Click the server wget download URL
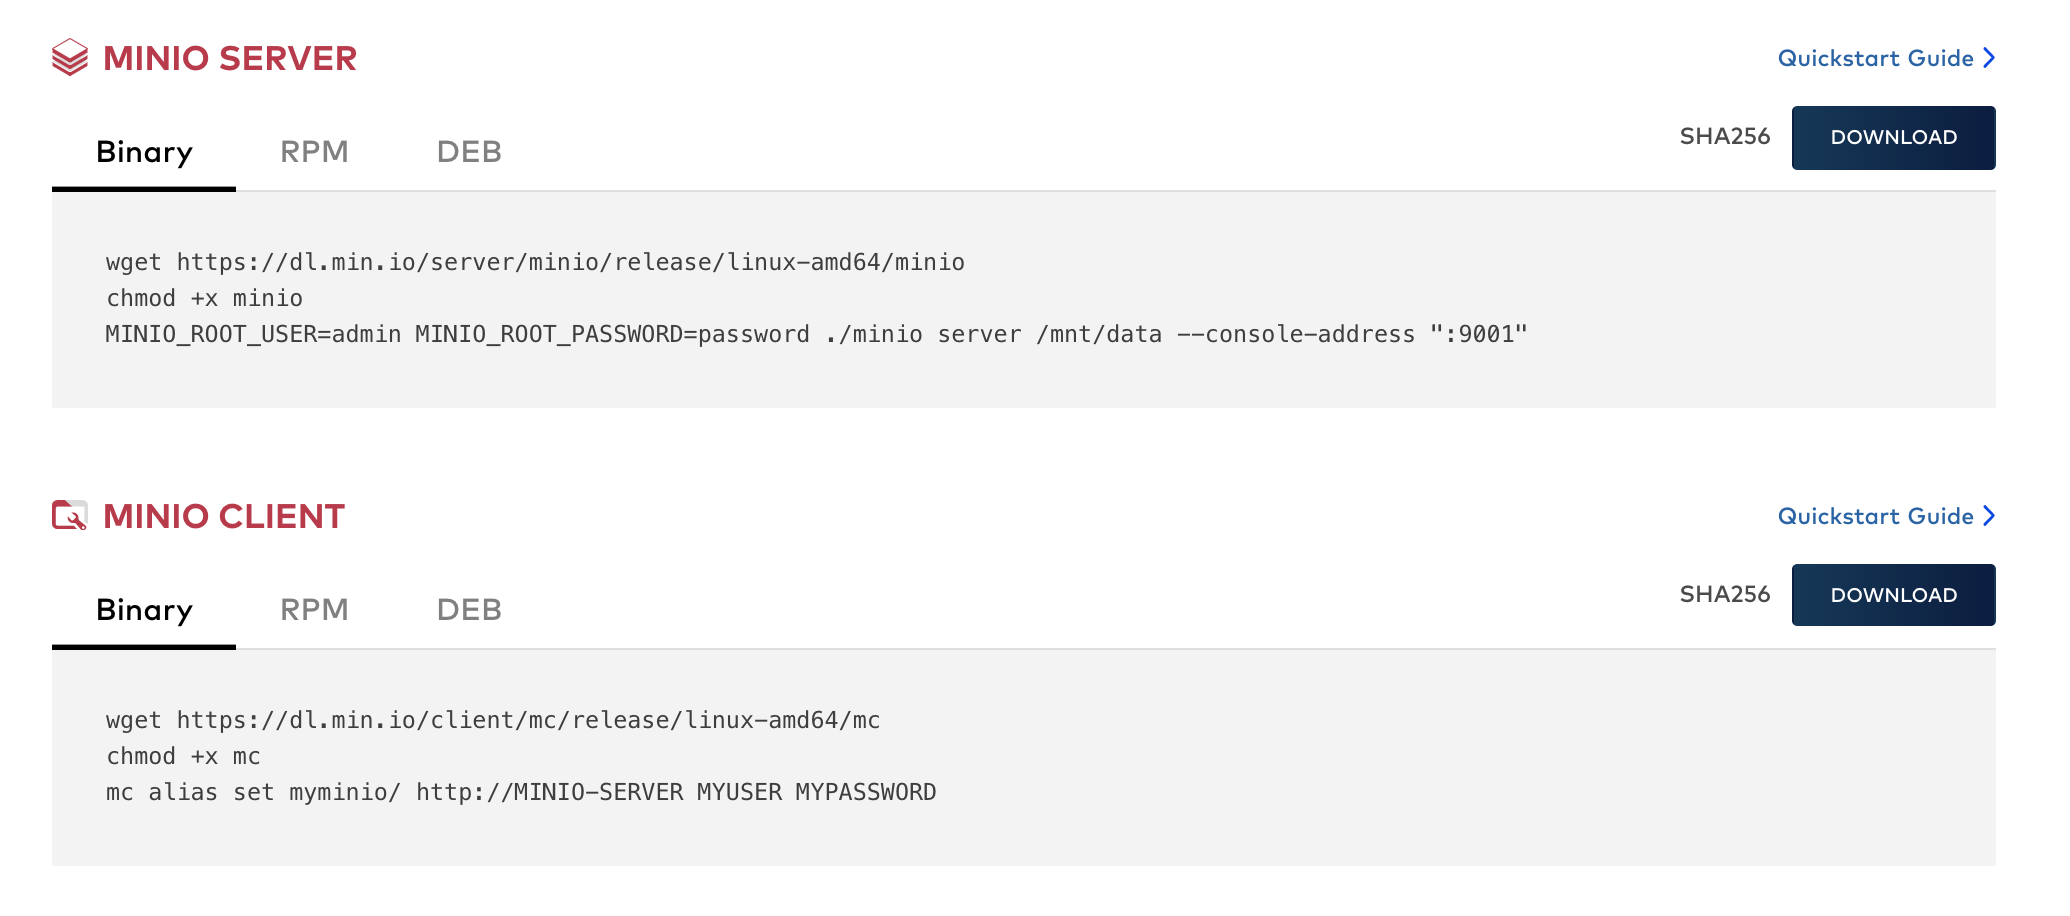The width and height of the screenshot is (2070, 916). pos(535,261)
